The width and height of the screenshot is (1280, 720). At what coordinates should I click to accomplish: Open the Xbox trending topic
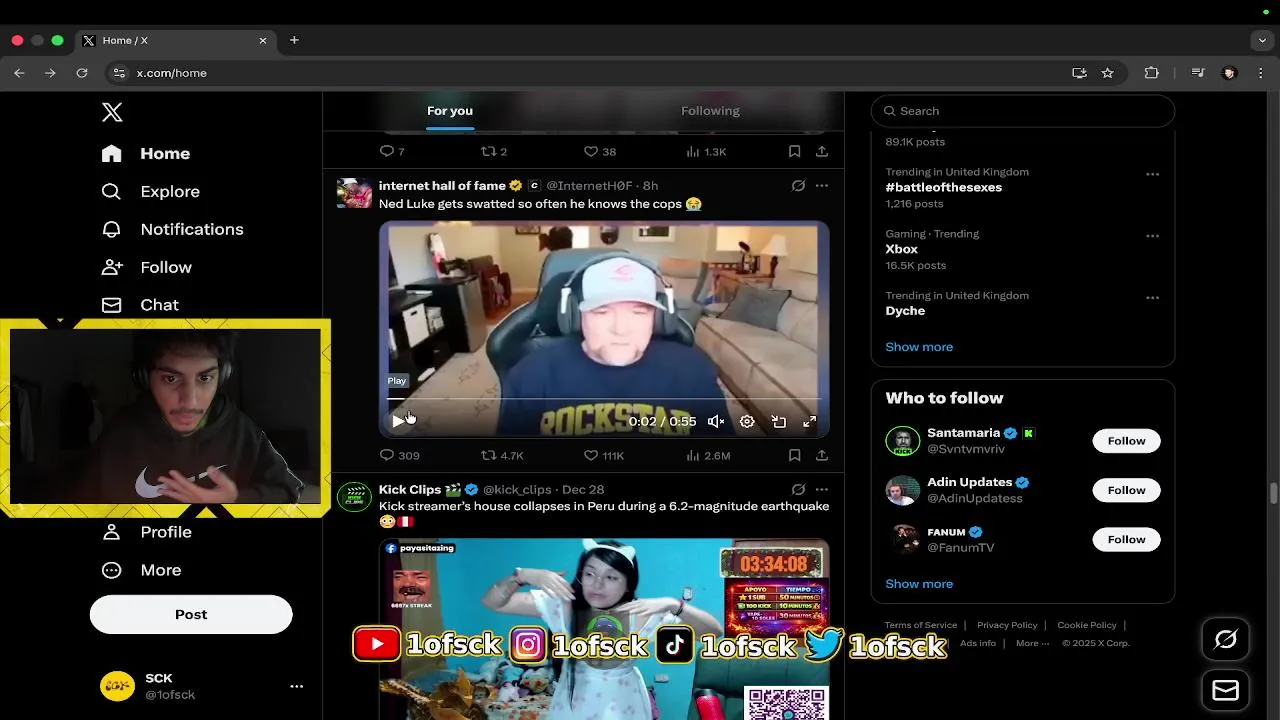(901, 249)
